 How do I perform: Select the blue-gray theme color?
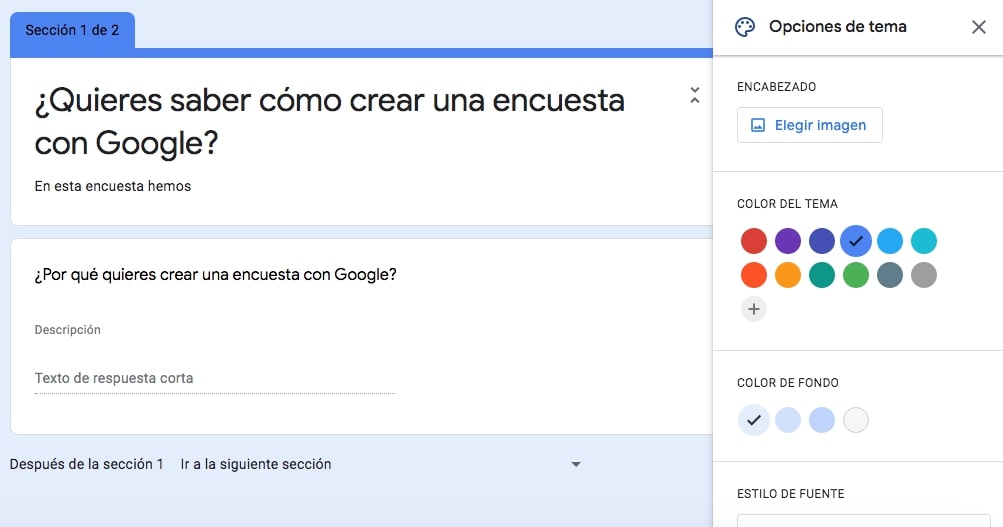tap(890, 275)
